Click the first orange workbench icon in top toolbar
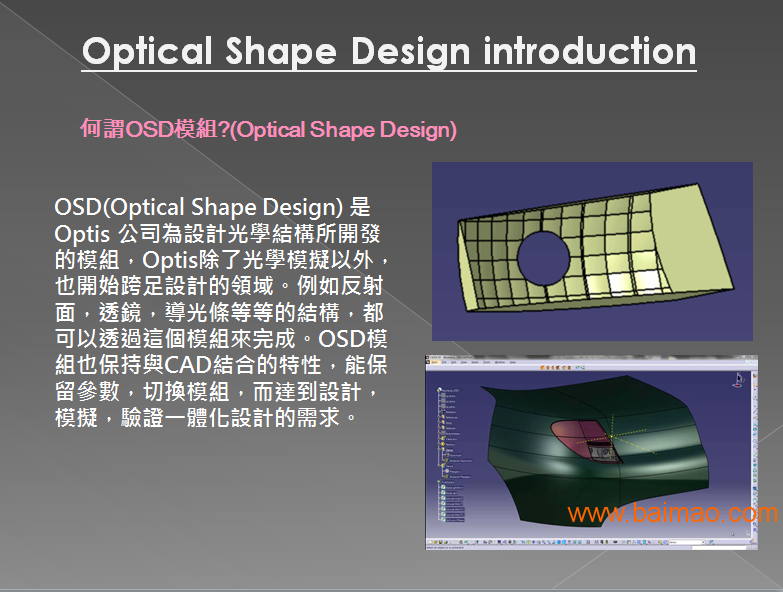Image resolution: width=783 pixels, height=592 pixels. 542,368
